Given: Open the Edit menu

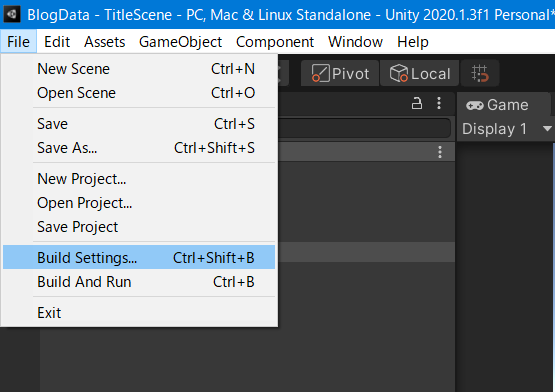Looking at the screenshot, I should pyautogui.click(x=57, y=42).
